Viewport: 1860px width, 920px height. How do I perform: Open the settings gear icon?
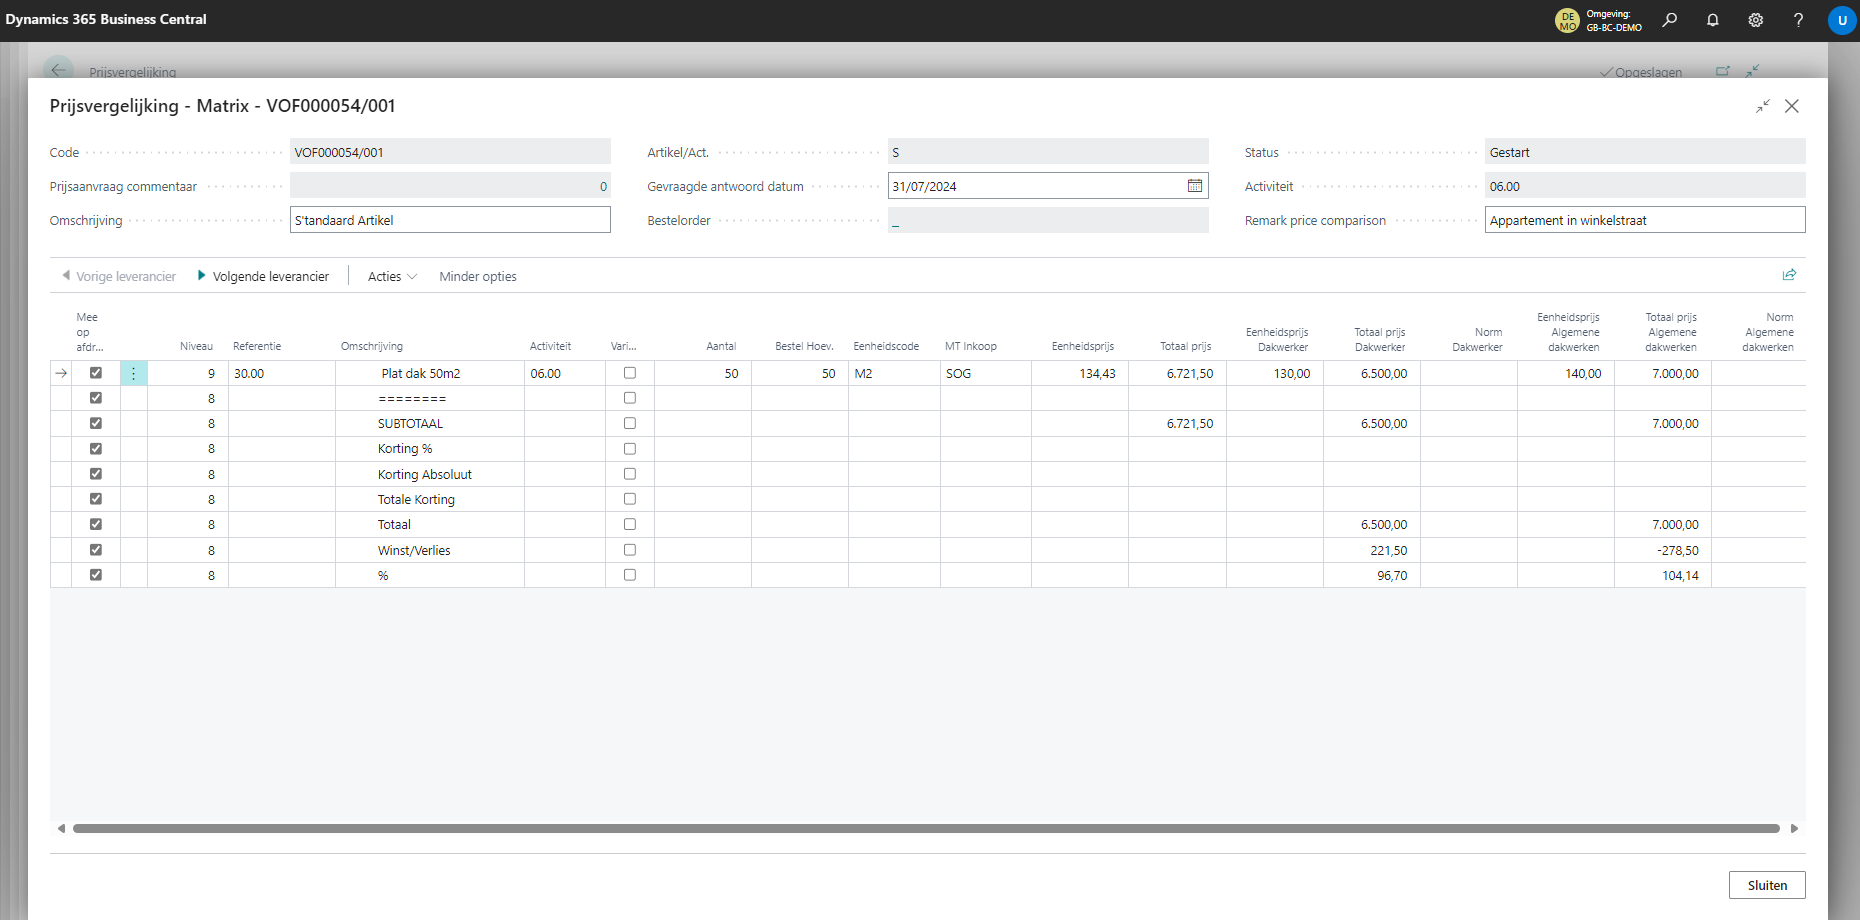coord(1755,20)
